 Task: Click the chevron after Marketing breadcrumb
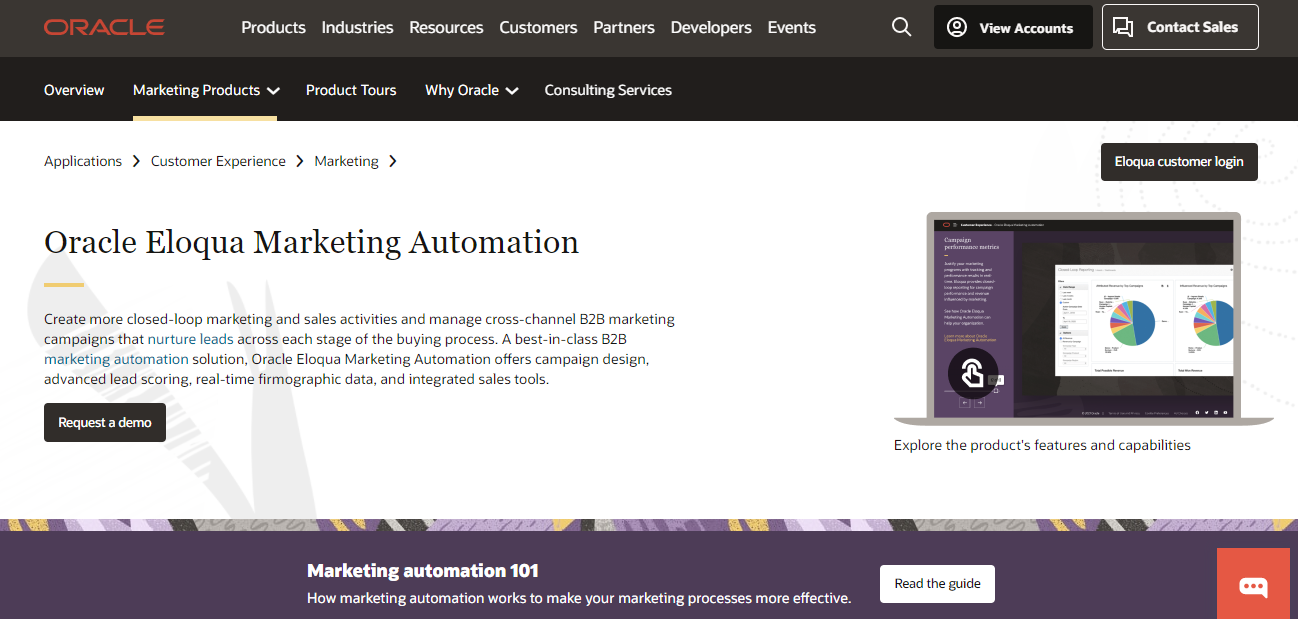coord(393,161)
